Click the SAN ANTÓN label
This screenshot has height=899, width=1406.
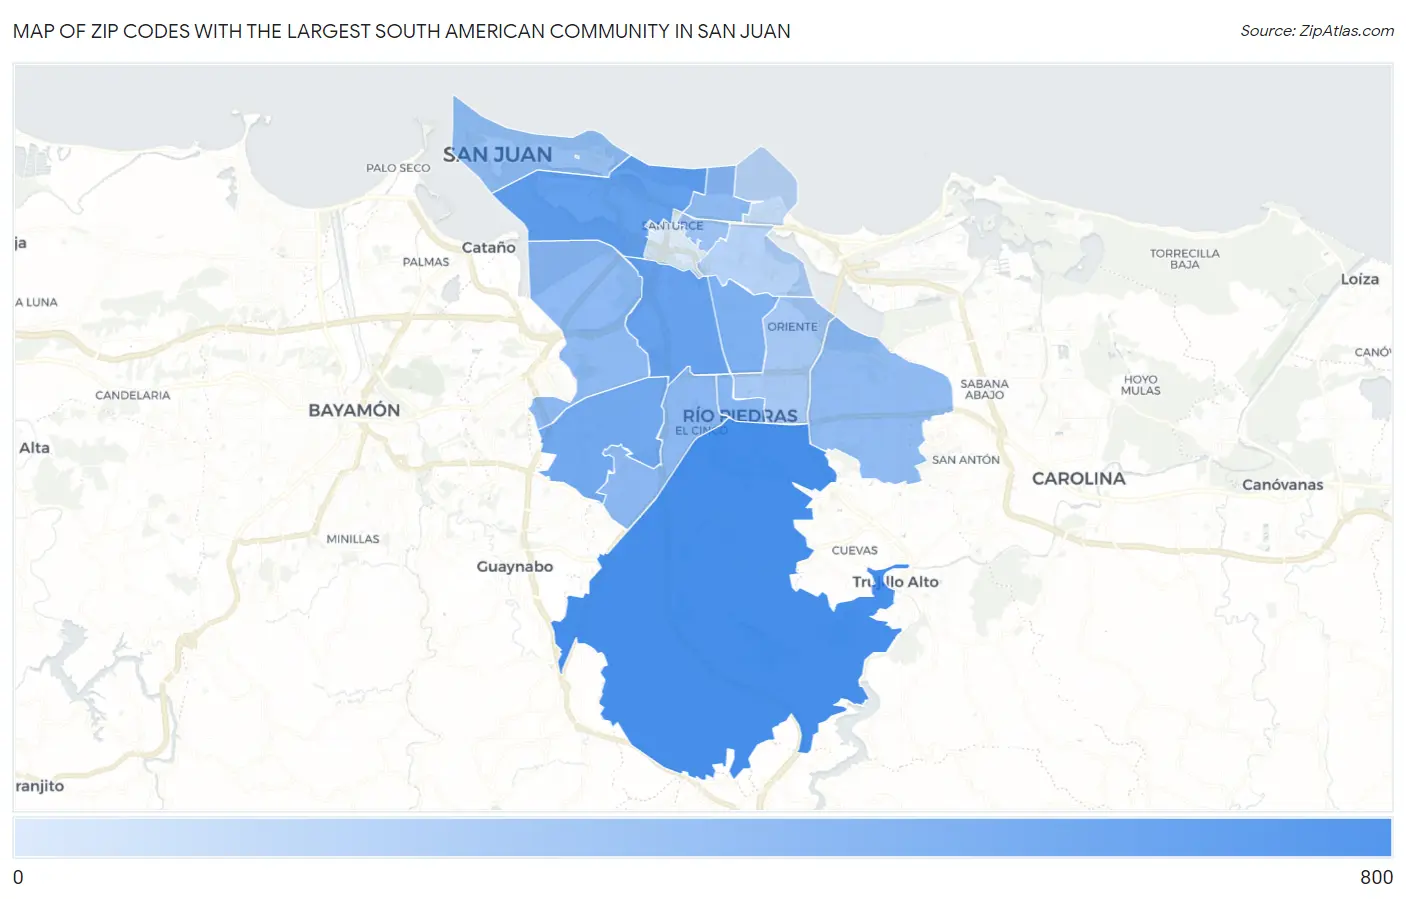click(x=965, y=460)
